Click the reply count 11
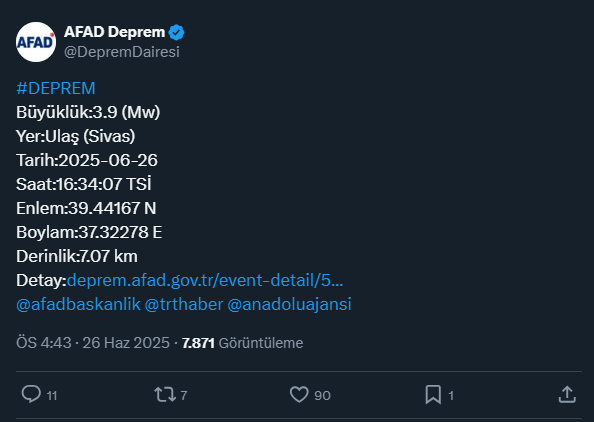 tap(52, 395)
